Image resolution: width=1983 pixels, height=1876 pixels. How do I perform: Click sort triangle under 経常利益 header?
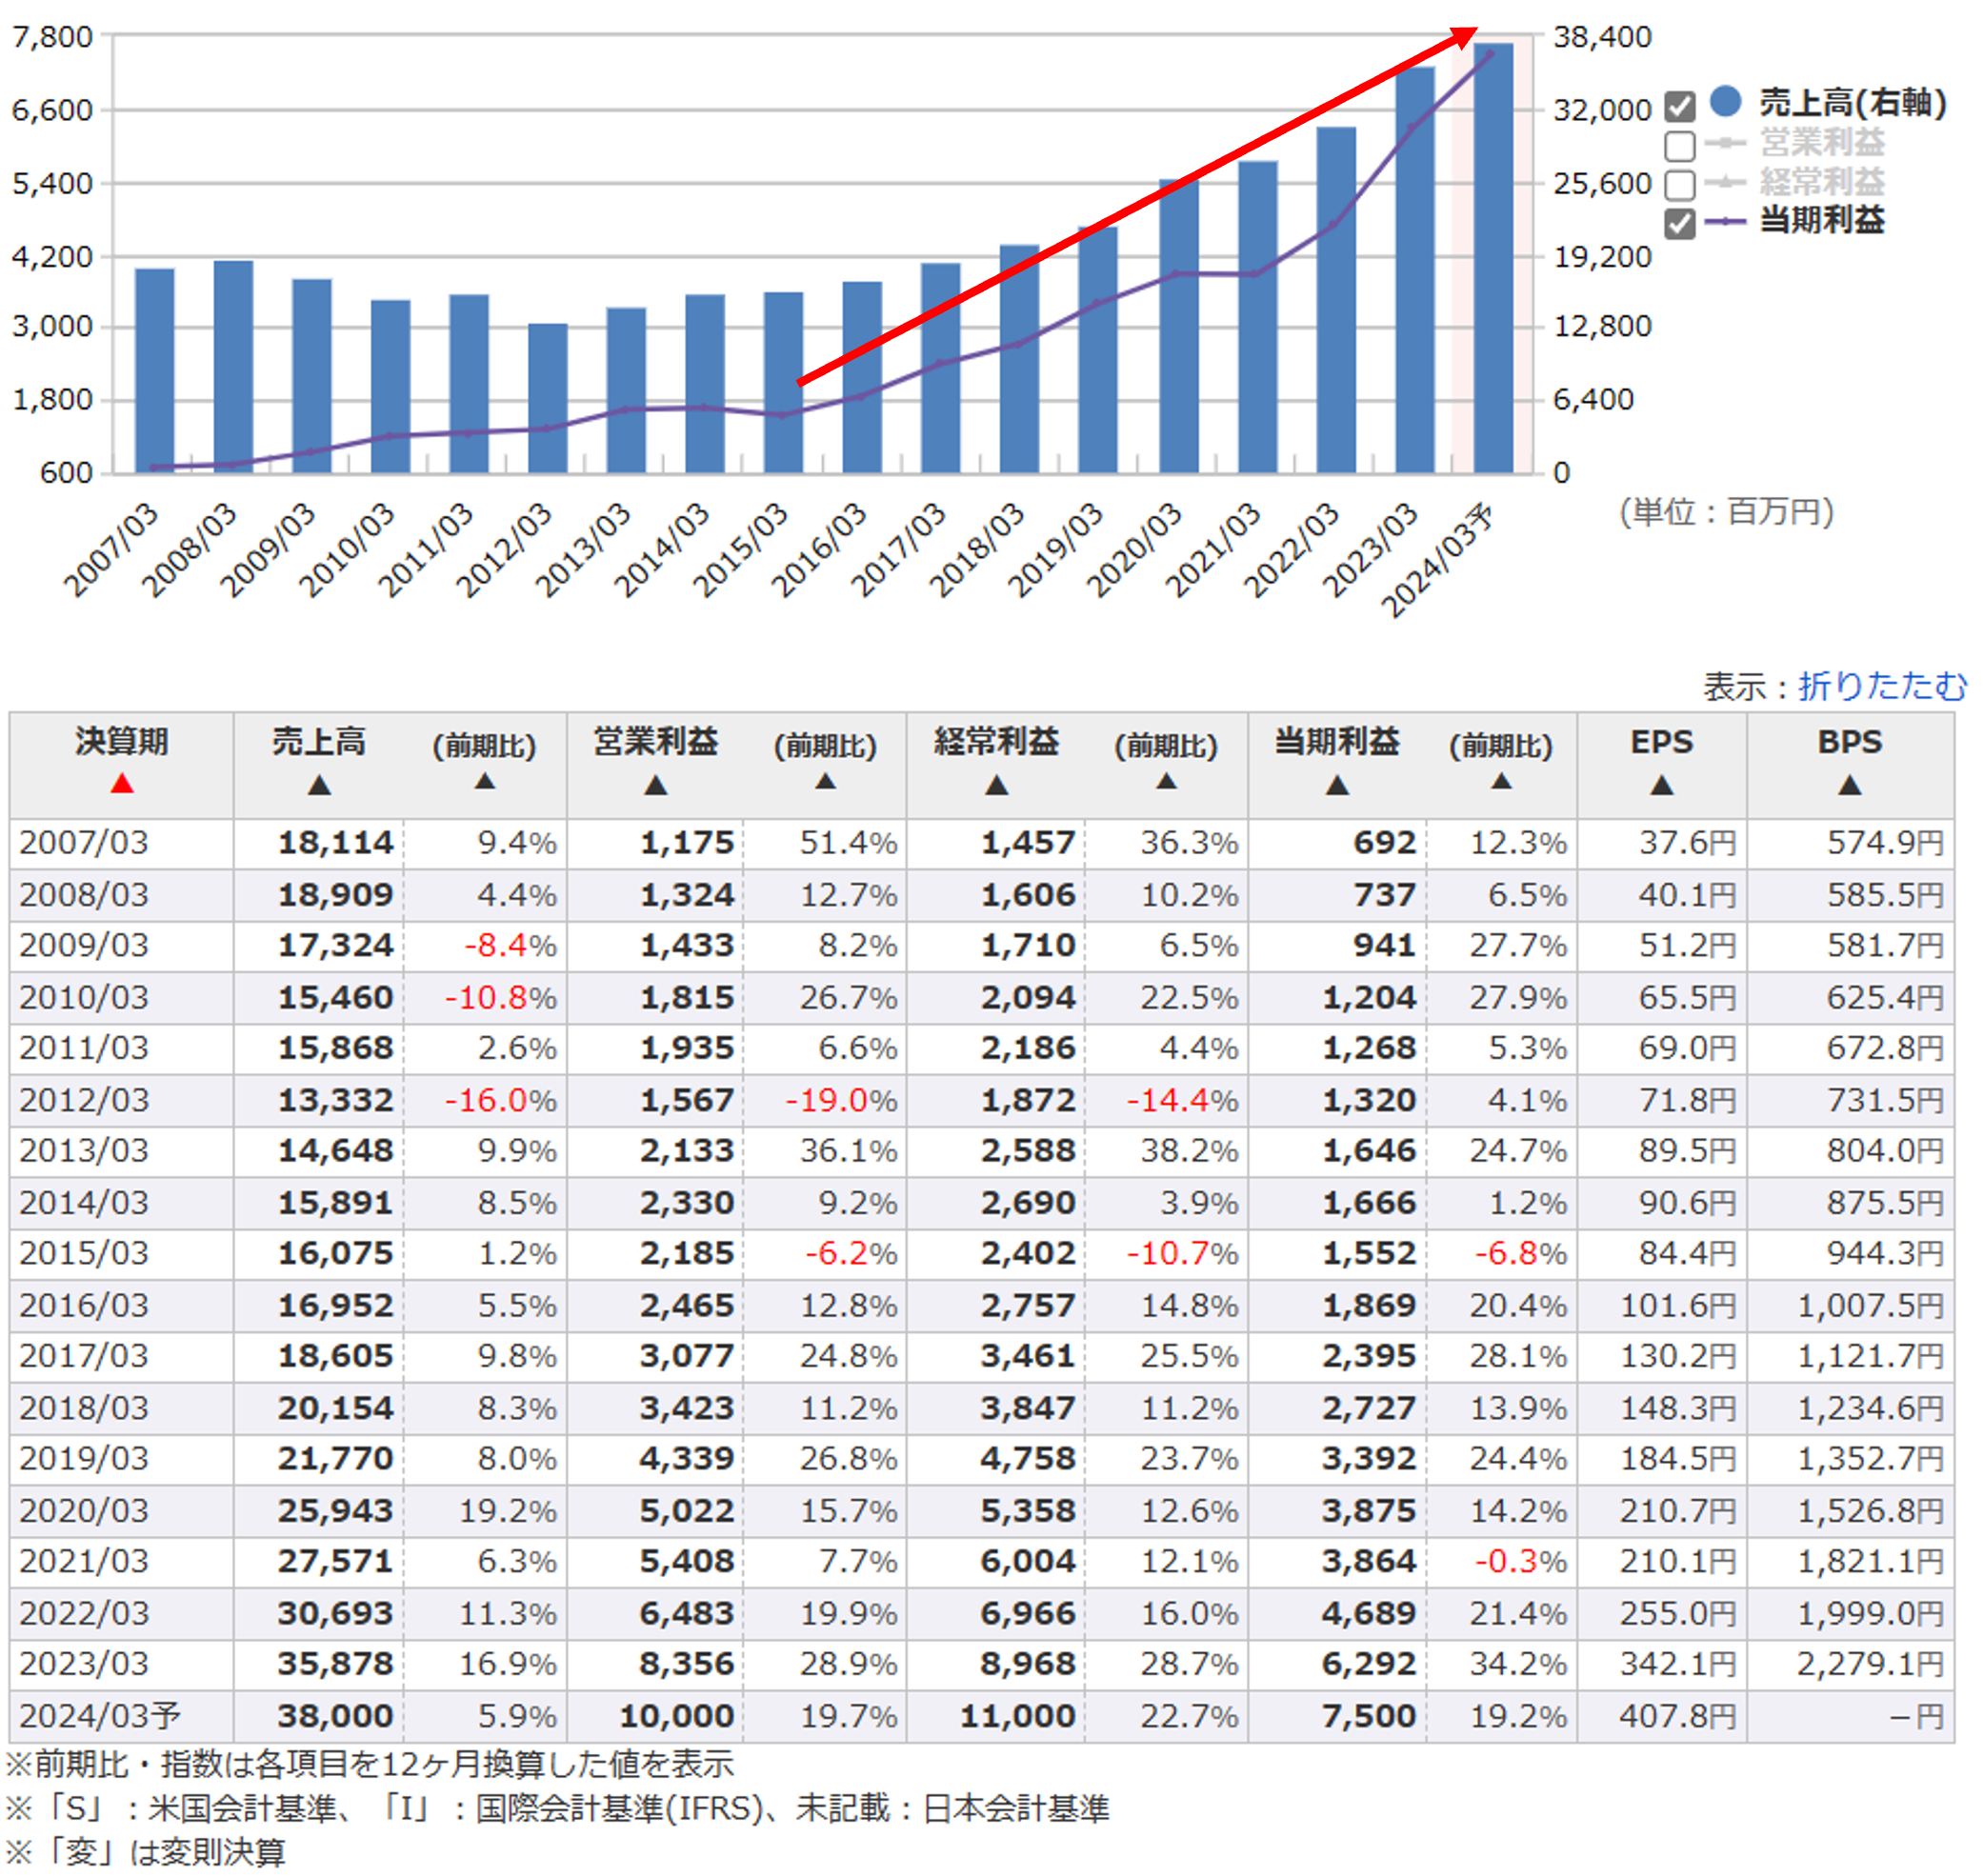click(x=996, y=786)
